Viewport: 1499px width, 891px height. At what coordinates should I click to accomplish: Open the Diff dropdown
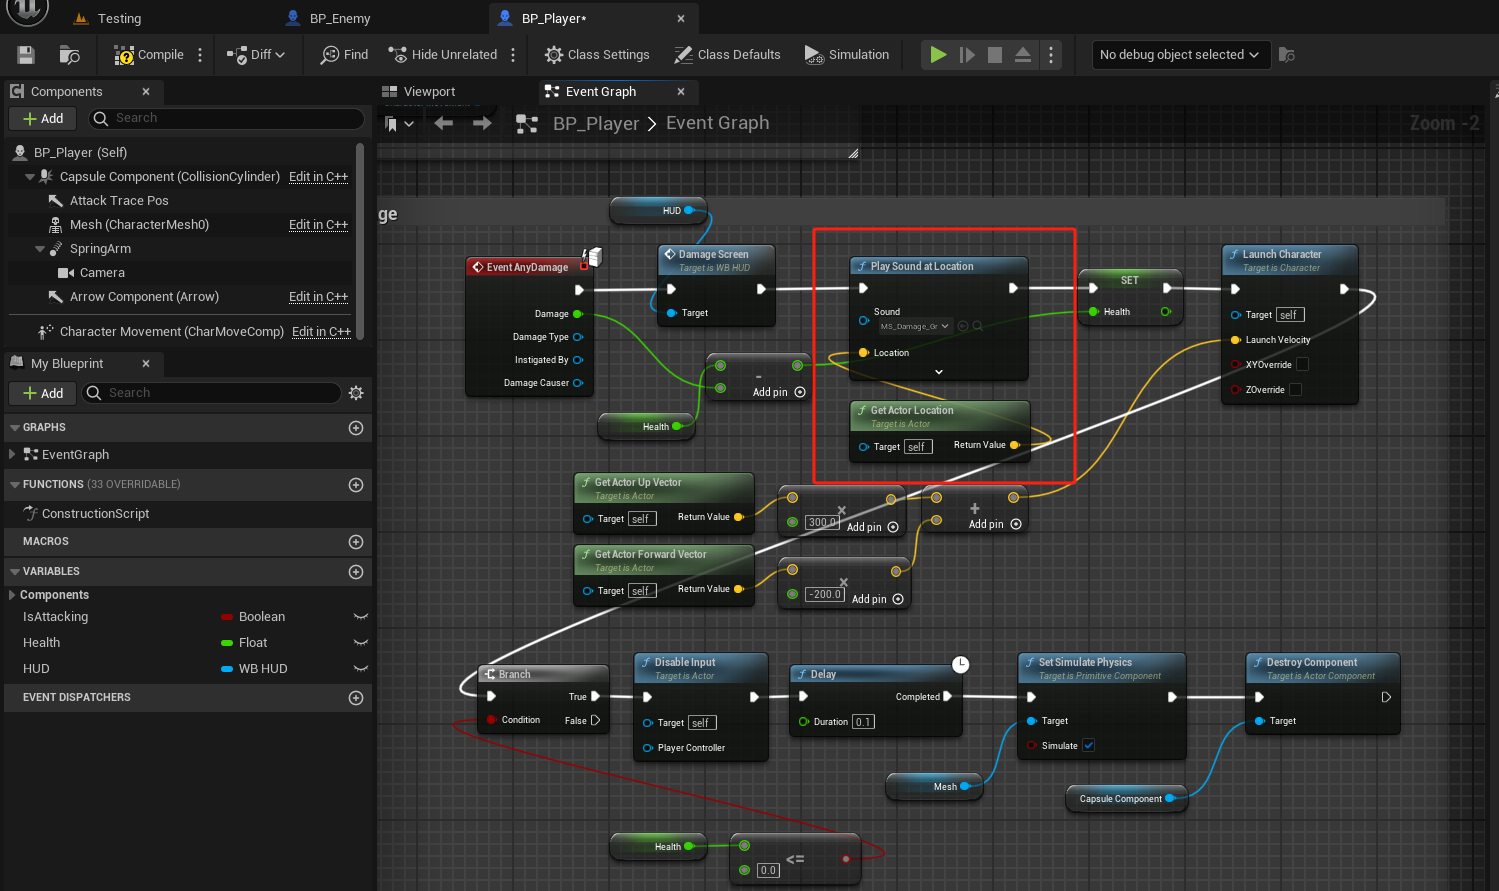pos(256,55)
